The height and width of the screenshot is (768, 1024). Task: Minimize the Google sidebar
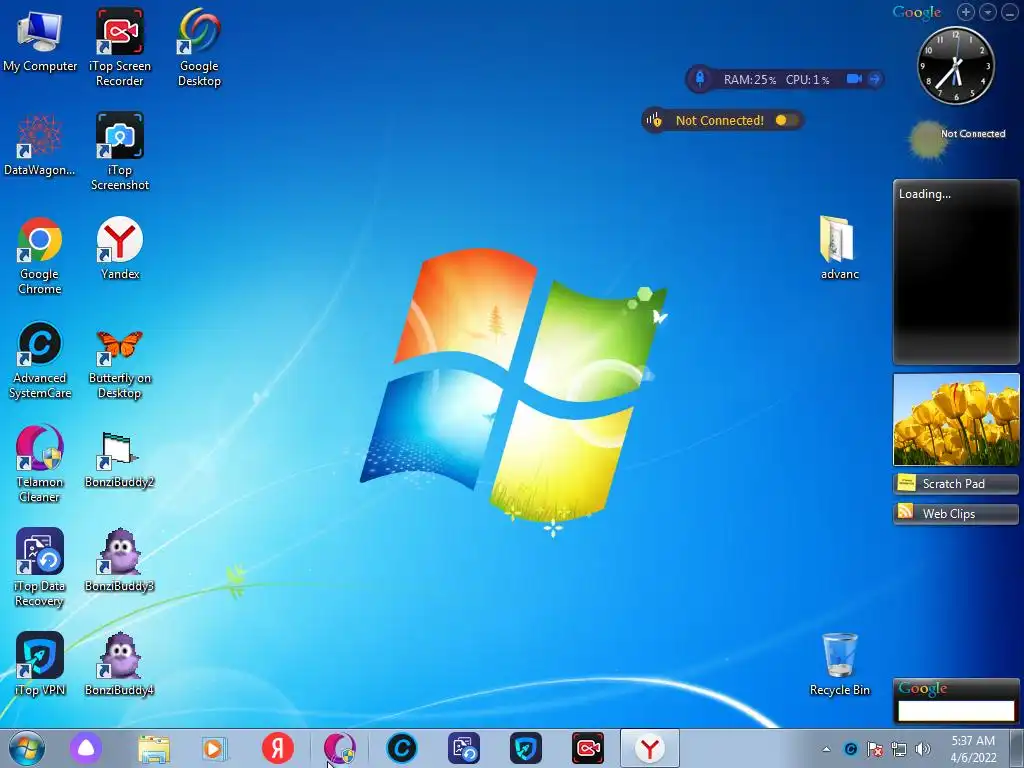click(x=1010, y=12)
